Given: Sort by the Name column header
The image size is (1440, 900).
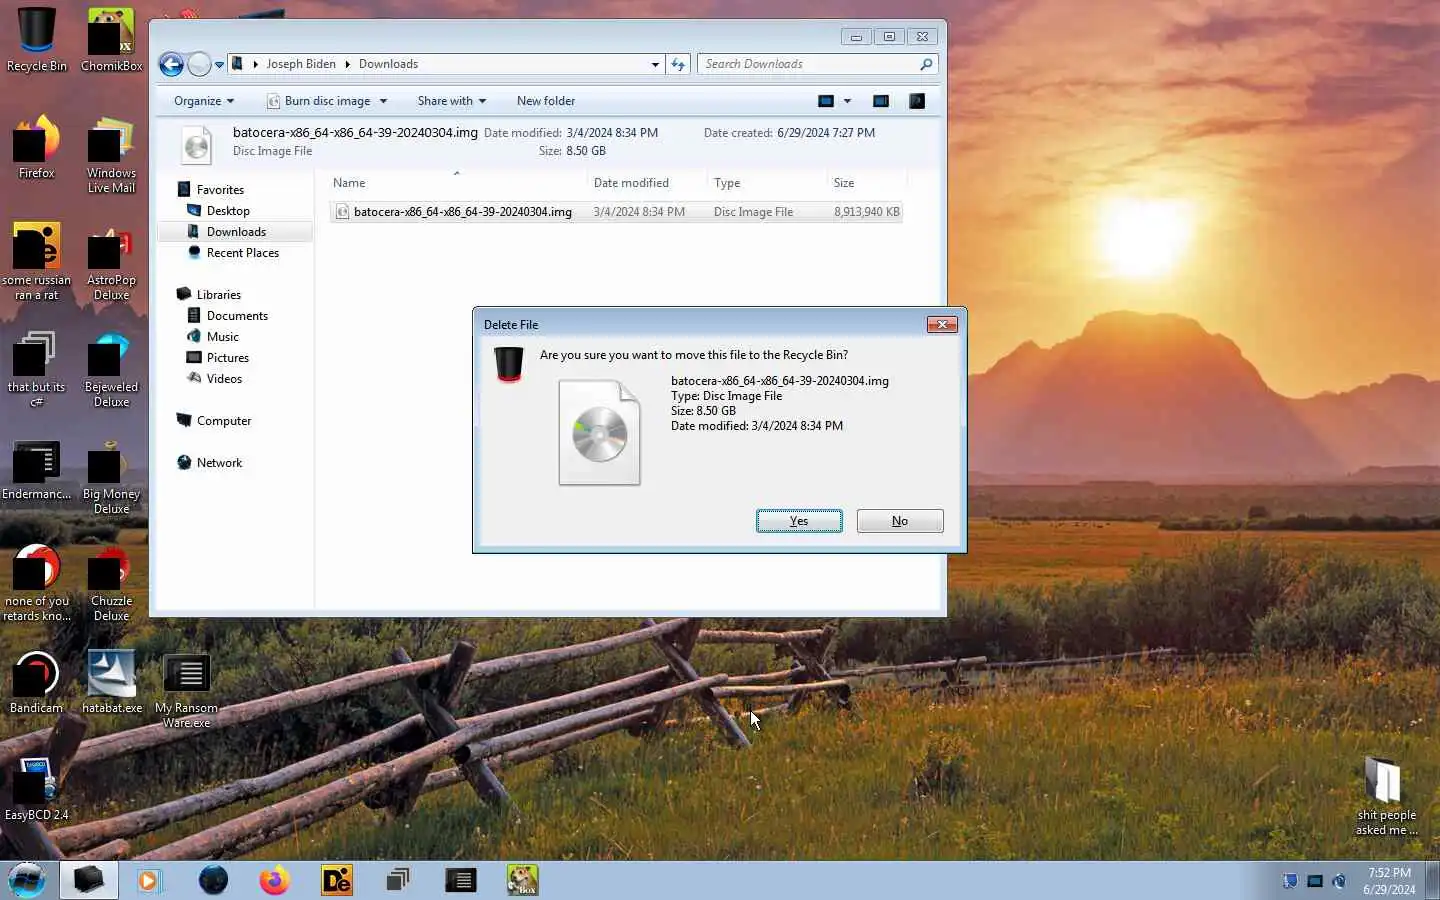Looking at the screenshot, I should (457, 183).
